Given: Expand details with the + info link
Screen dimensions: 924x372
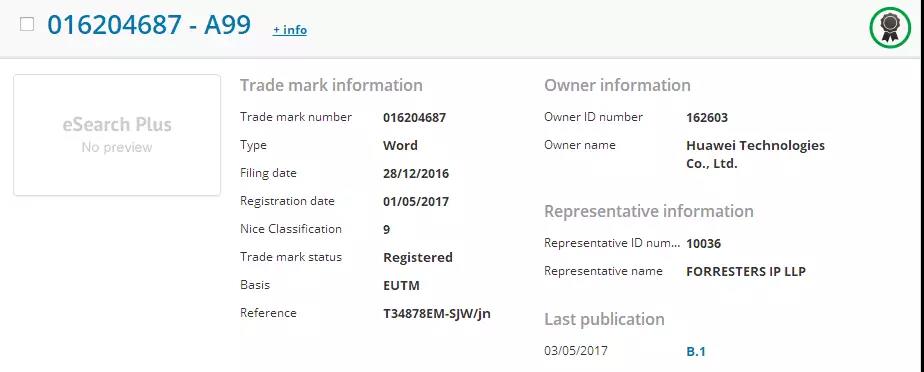Looking at the screenshot, I should pos(289,29).
